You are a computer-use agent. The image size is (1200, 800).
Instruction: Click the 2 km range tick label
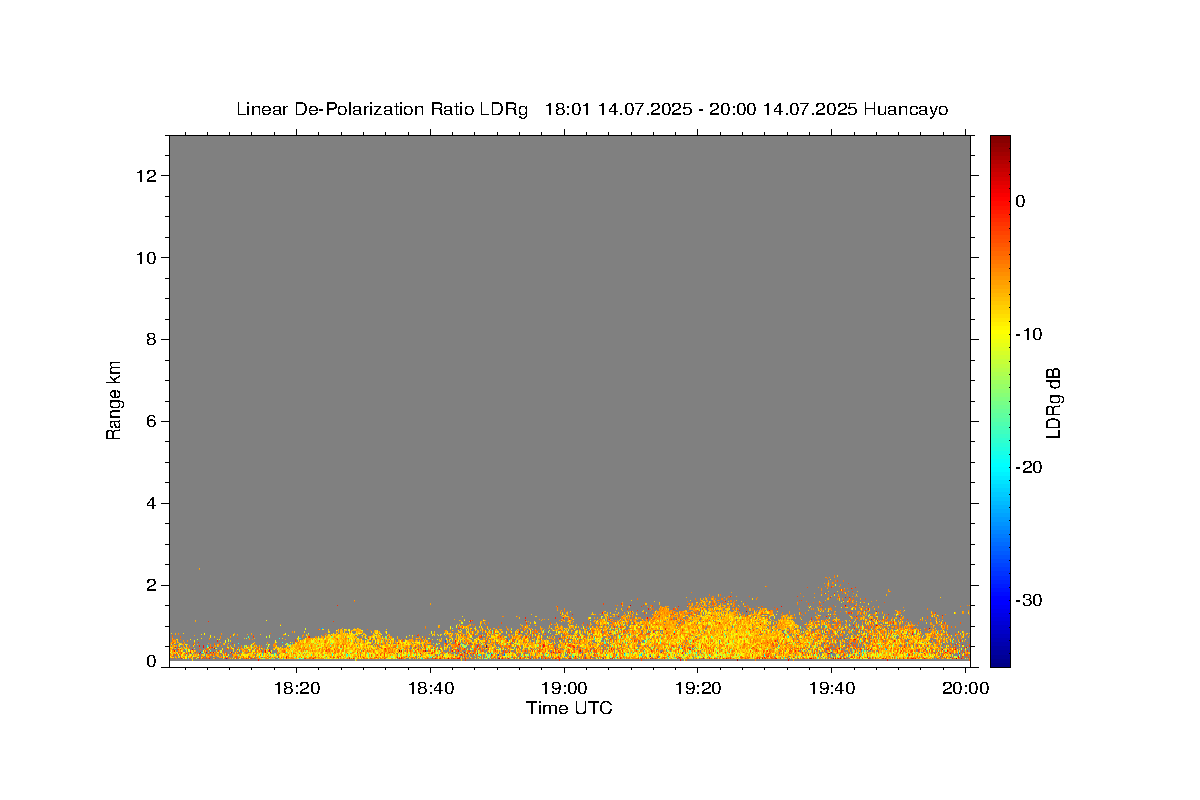pyautogui.click(x=153, y=585)
